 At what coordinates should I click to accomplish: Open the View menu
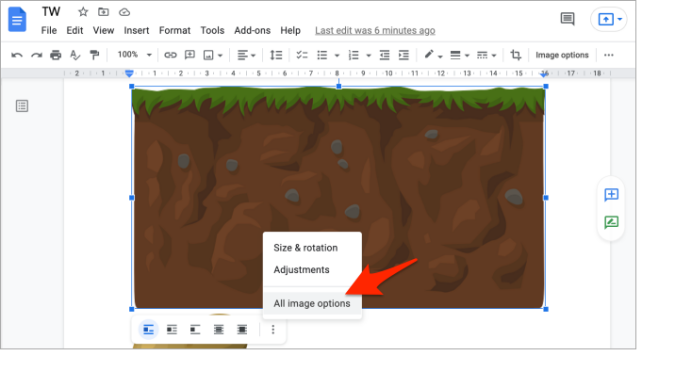click(103, 31)
